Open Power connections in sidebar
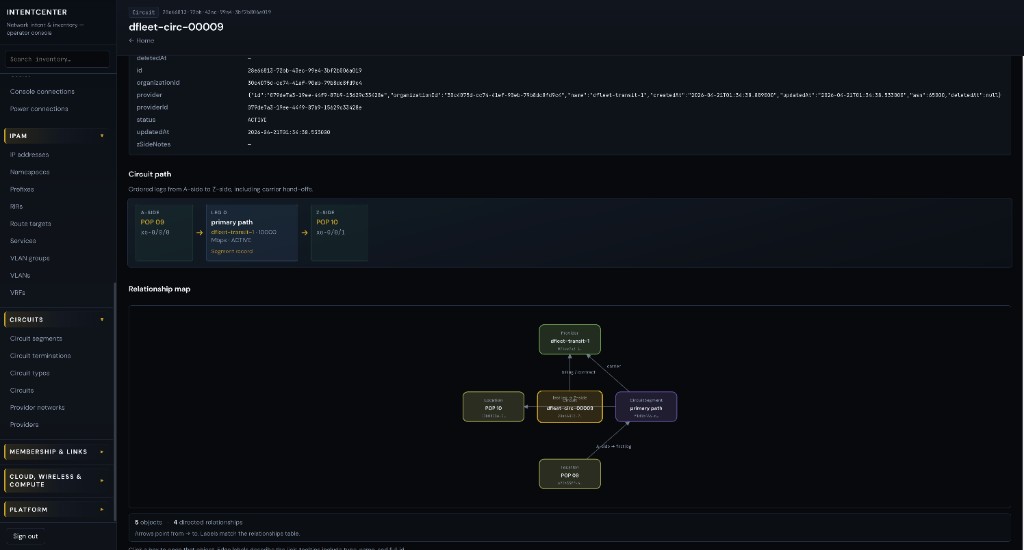This screenshot has width=1024, height=550. [39, 108]
